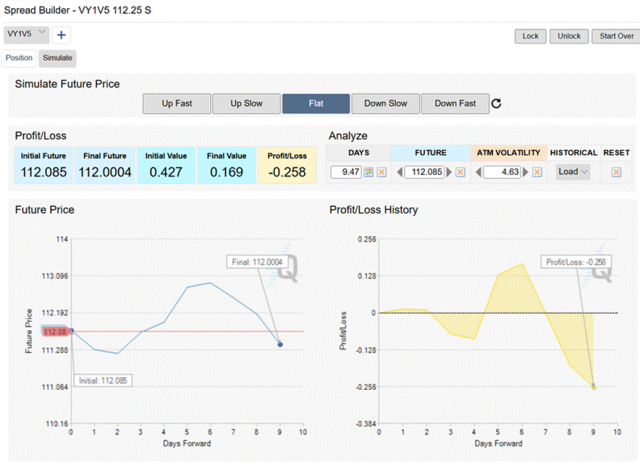Screen dimensions: 640x466
Task: Click the Reset column X icon
Action: (616, 172)
